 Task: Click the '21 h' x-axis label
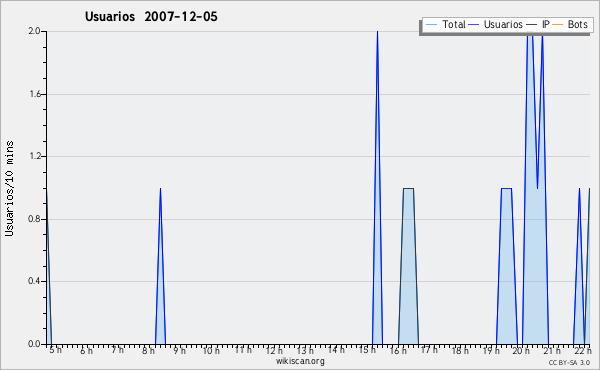pos(553,350)
